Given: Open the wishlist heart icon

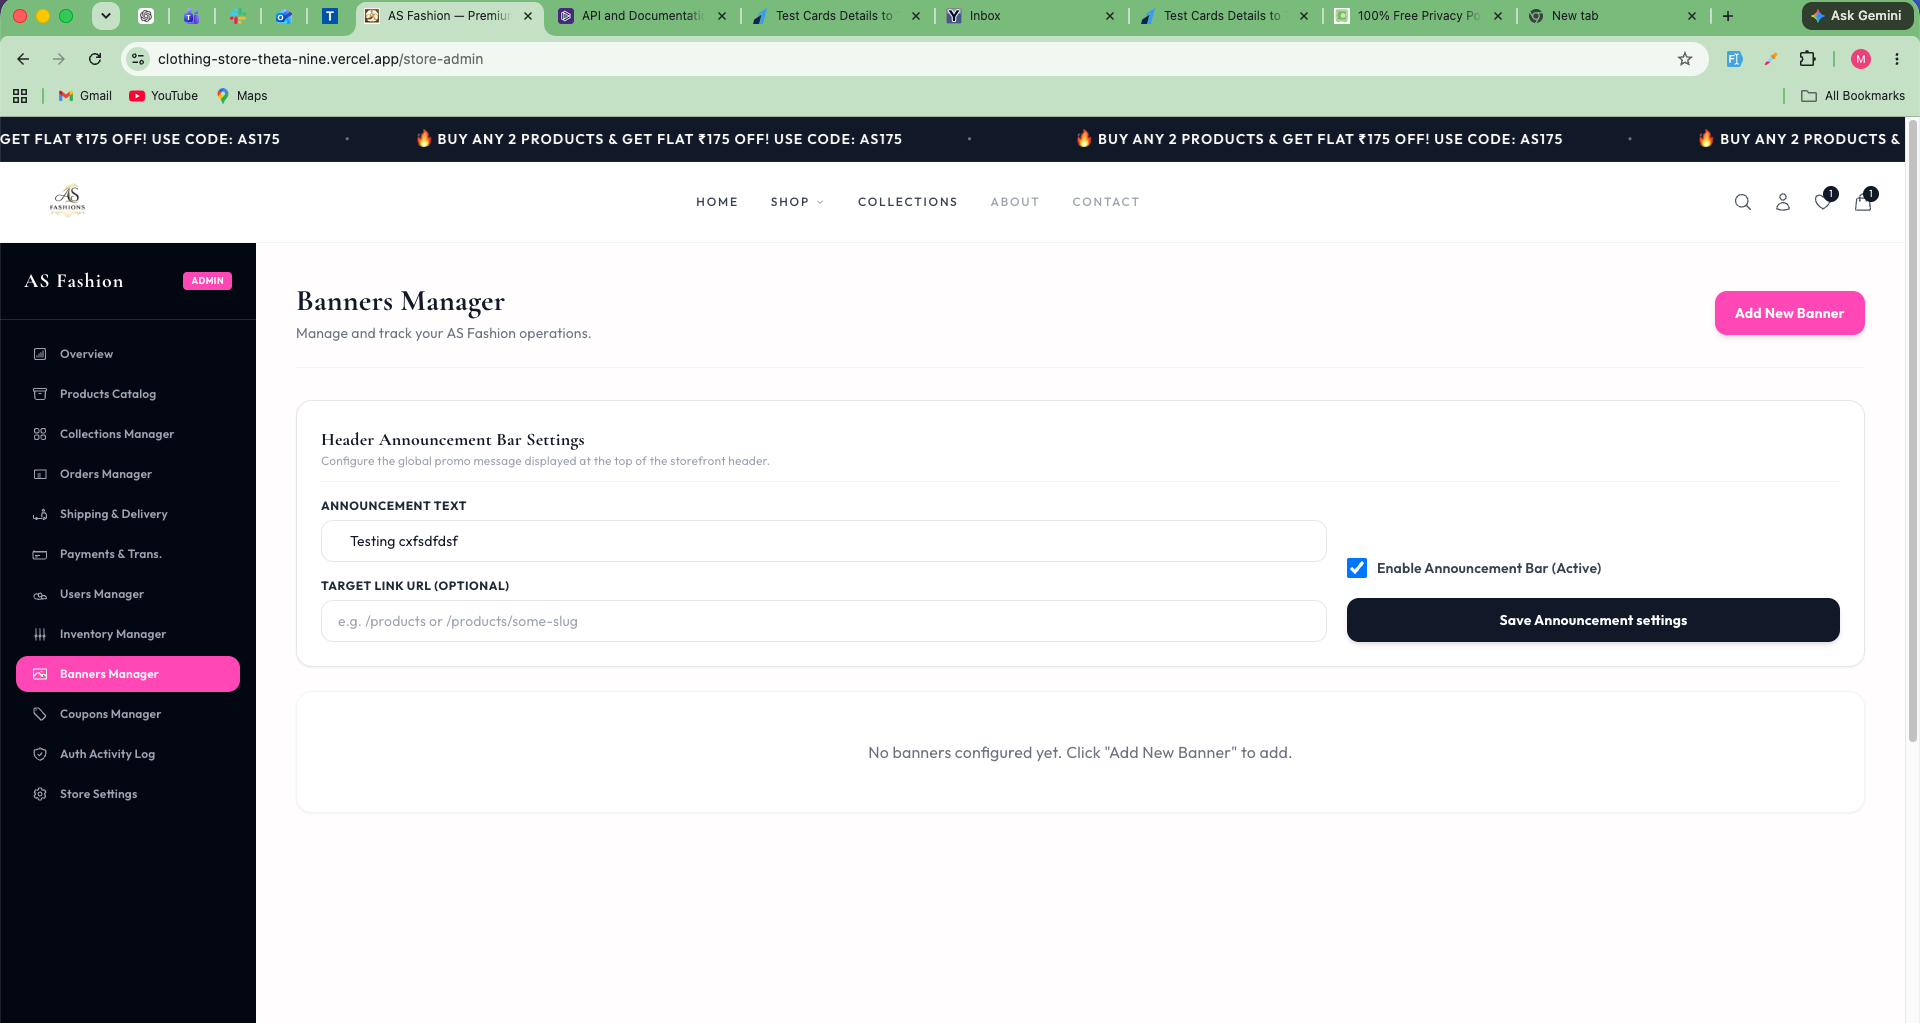Looking at the screenshot, I should [x=1823, y=201].
